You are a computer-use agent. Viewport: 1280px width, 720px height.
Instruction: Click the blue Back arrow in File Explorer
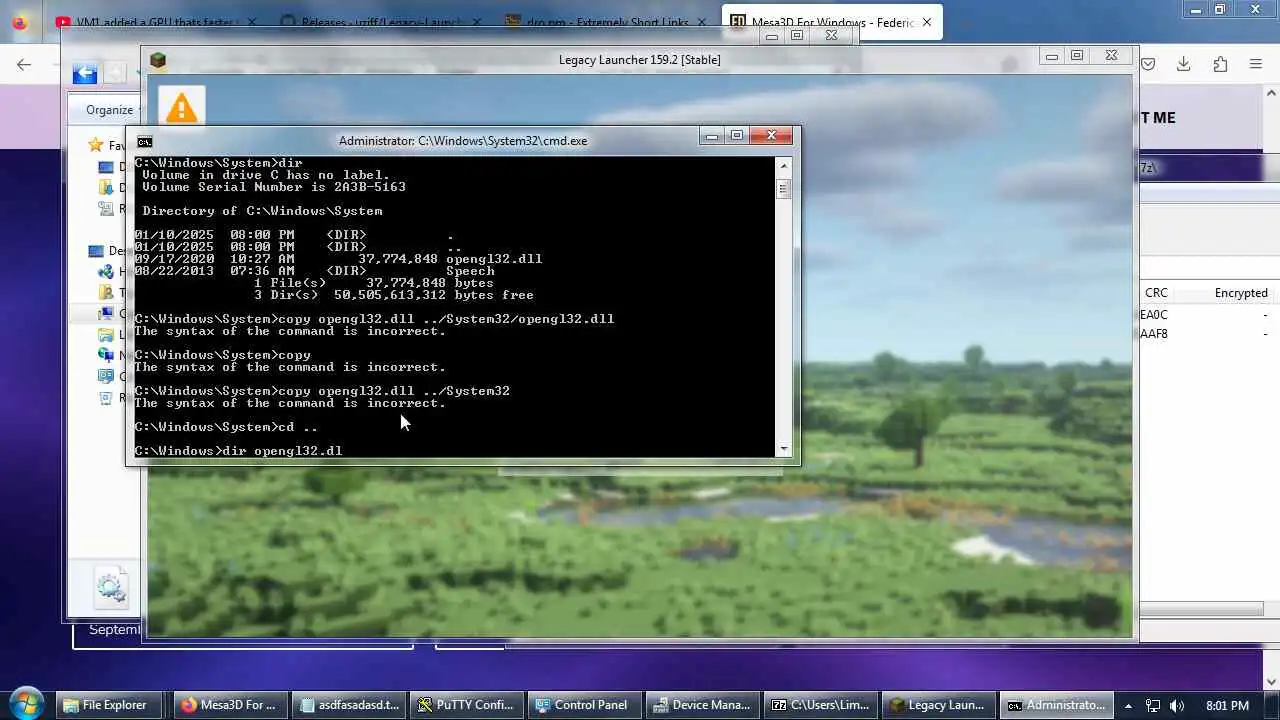click(85, 72)
